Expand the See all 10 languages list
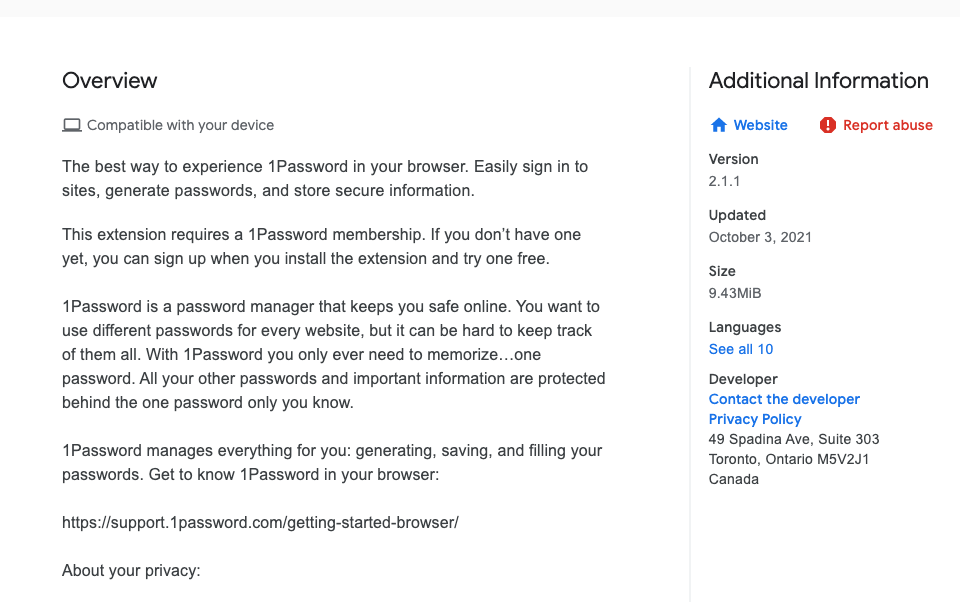Screen dimensions: 960x602 (740, 349)
